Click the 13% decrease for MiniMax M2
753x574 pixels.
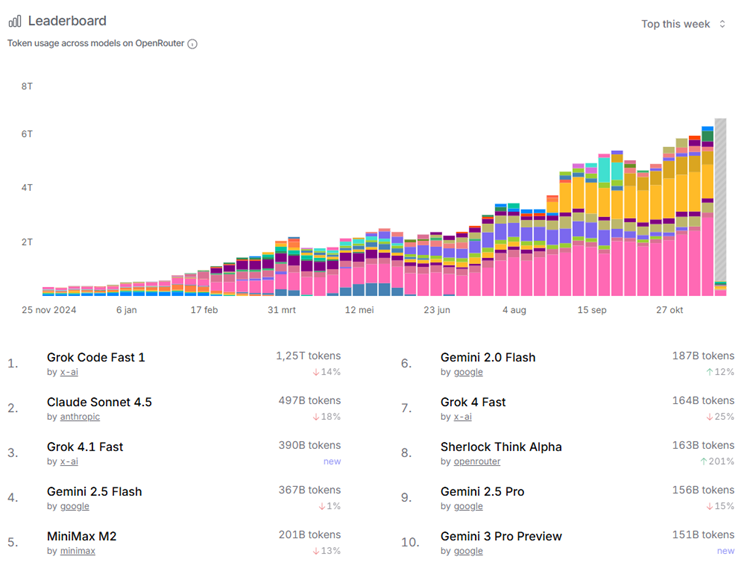327,550
